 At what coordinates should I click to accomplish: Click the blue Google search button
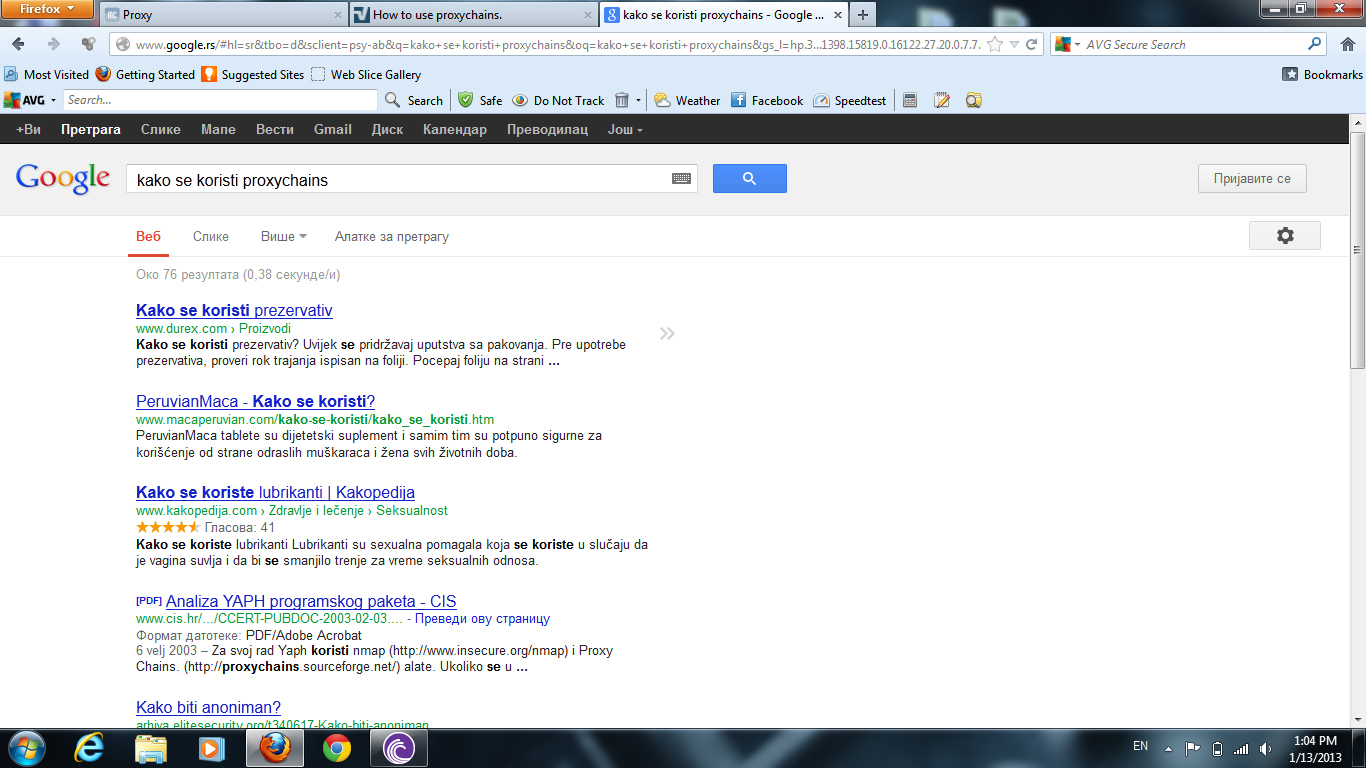[749, 179]
